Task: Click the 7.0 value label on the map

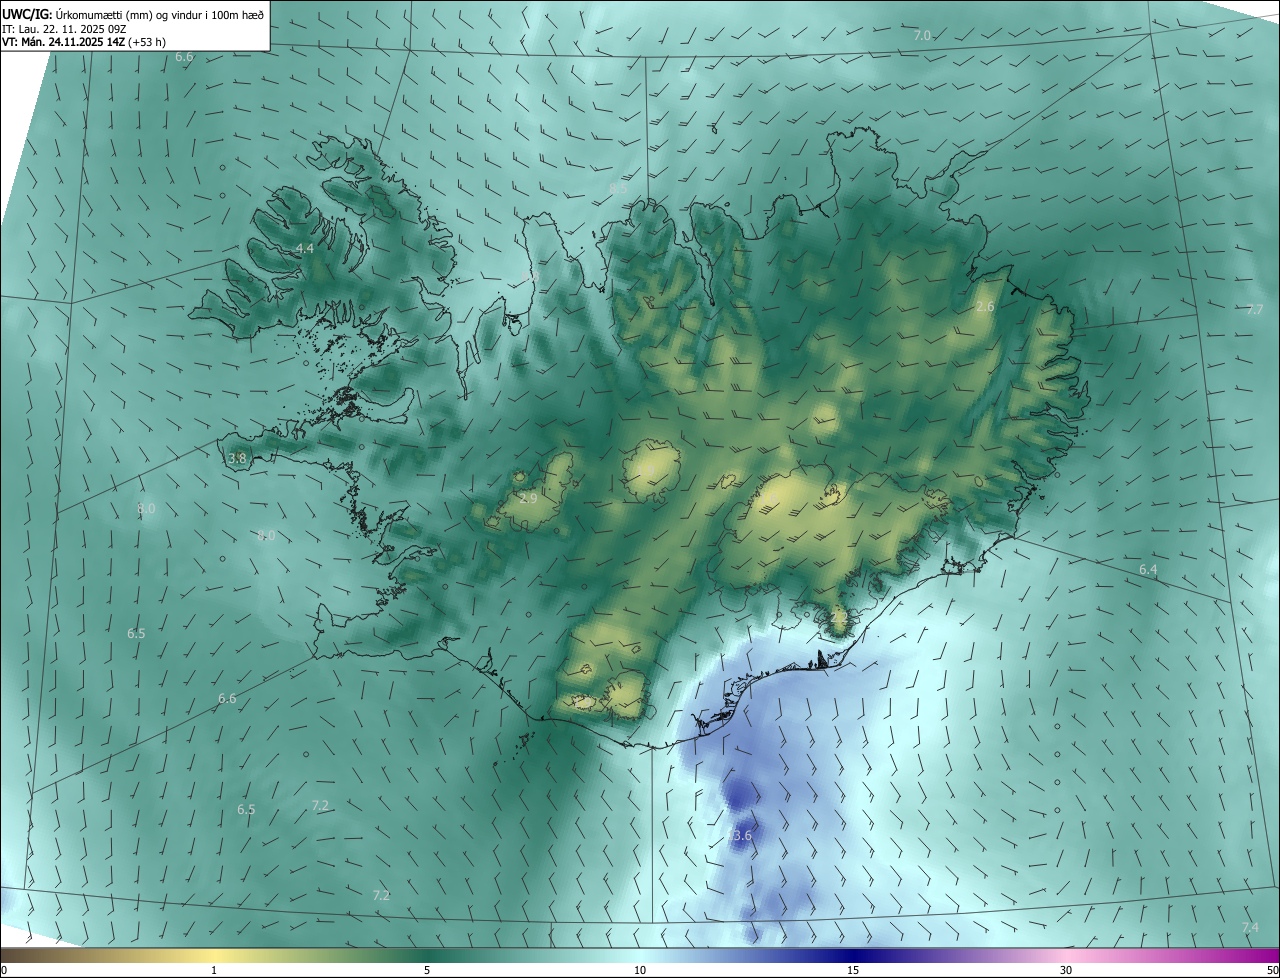Action: pos(922,35)
